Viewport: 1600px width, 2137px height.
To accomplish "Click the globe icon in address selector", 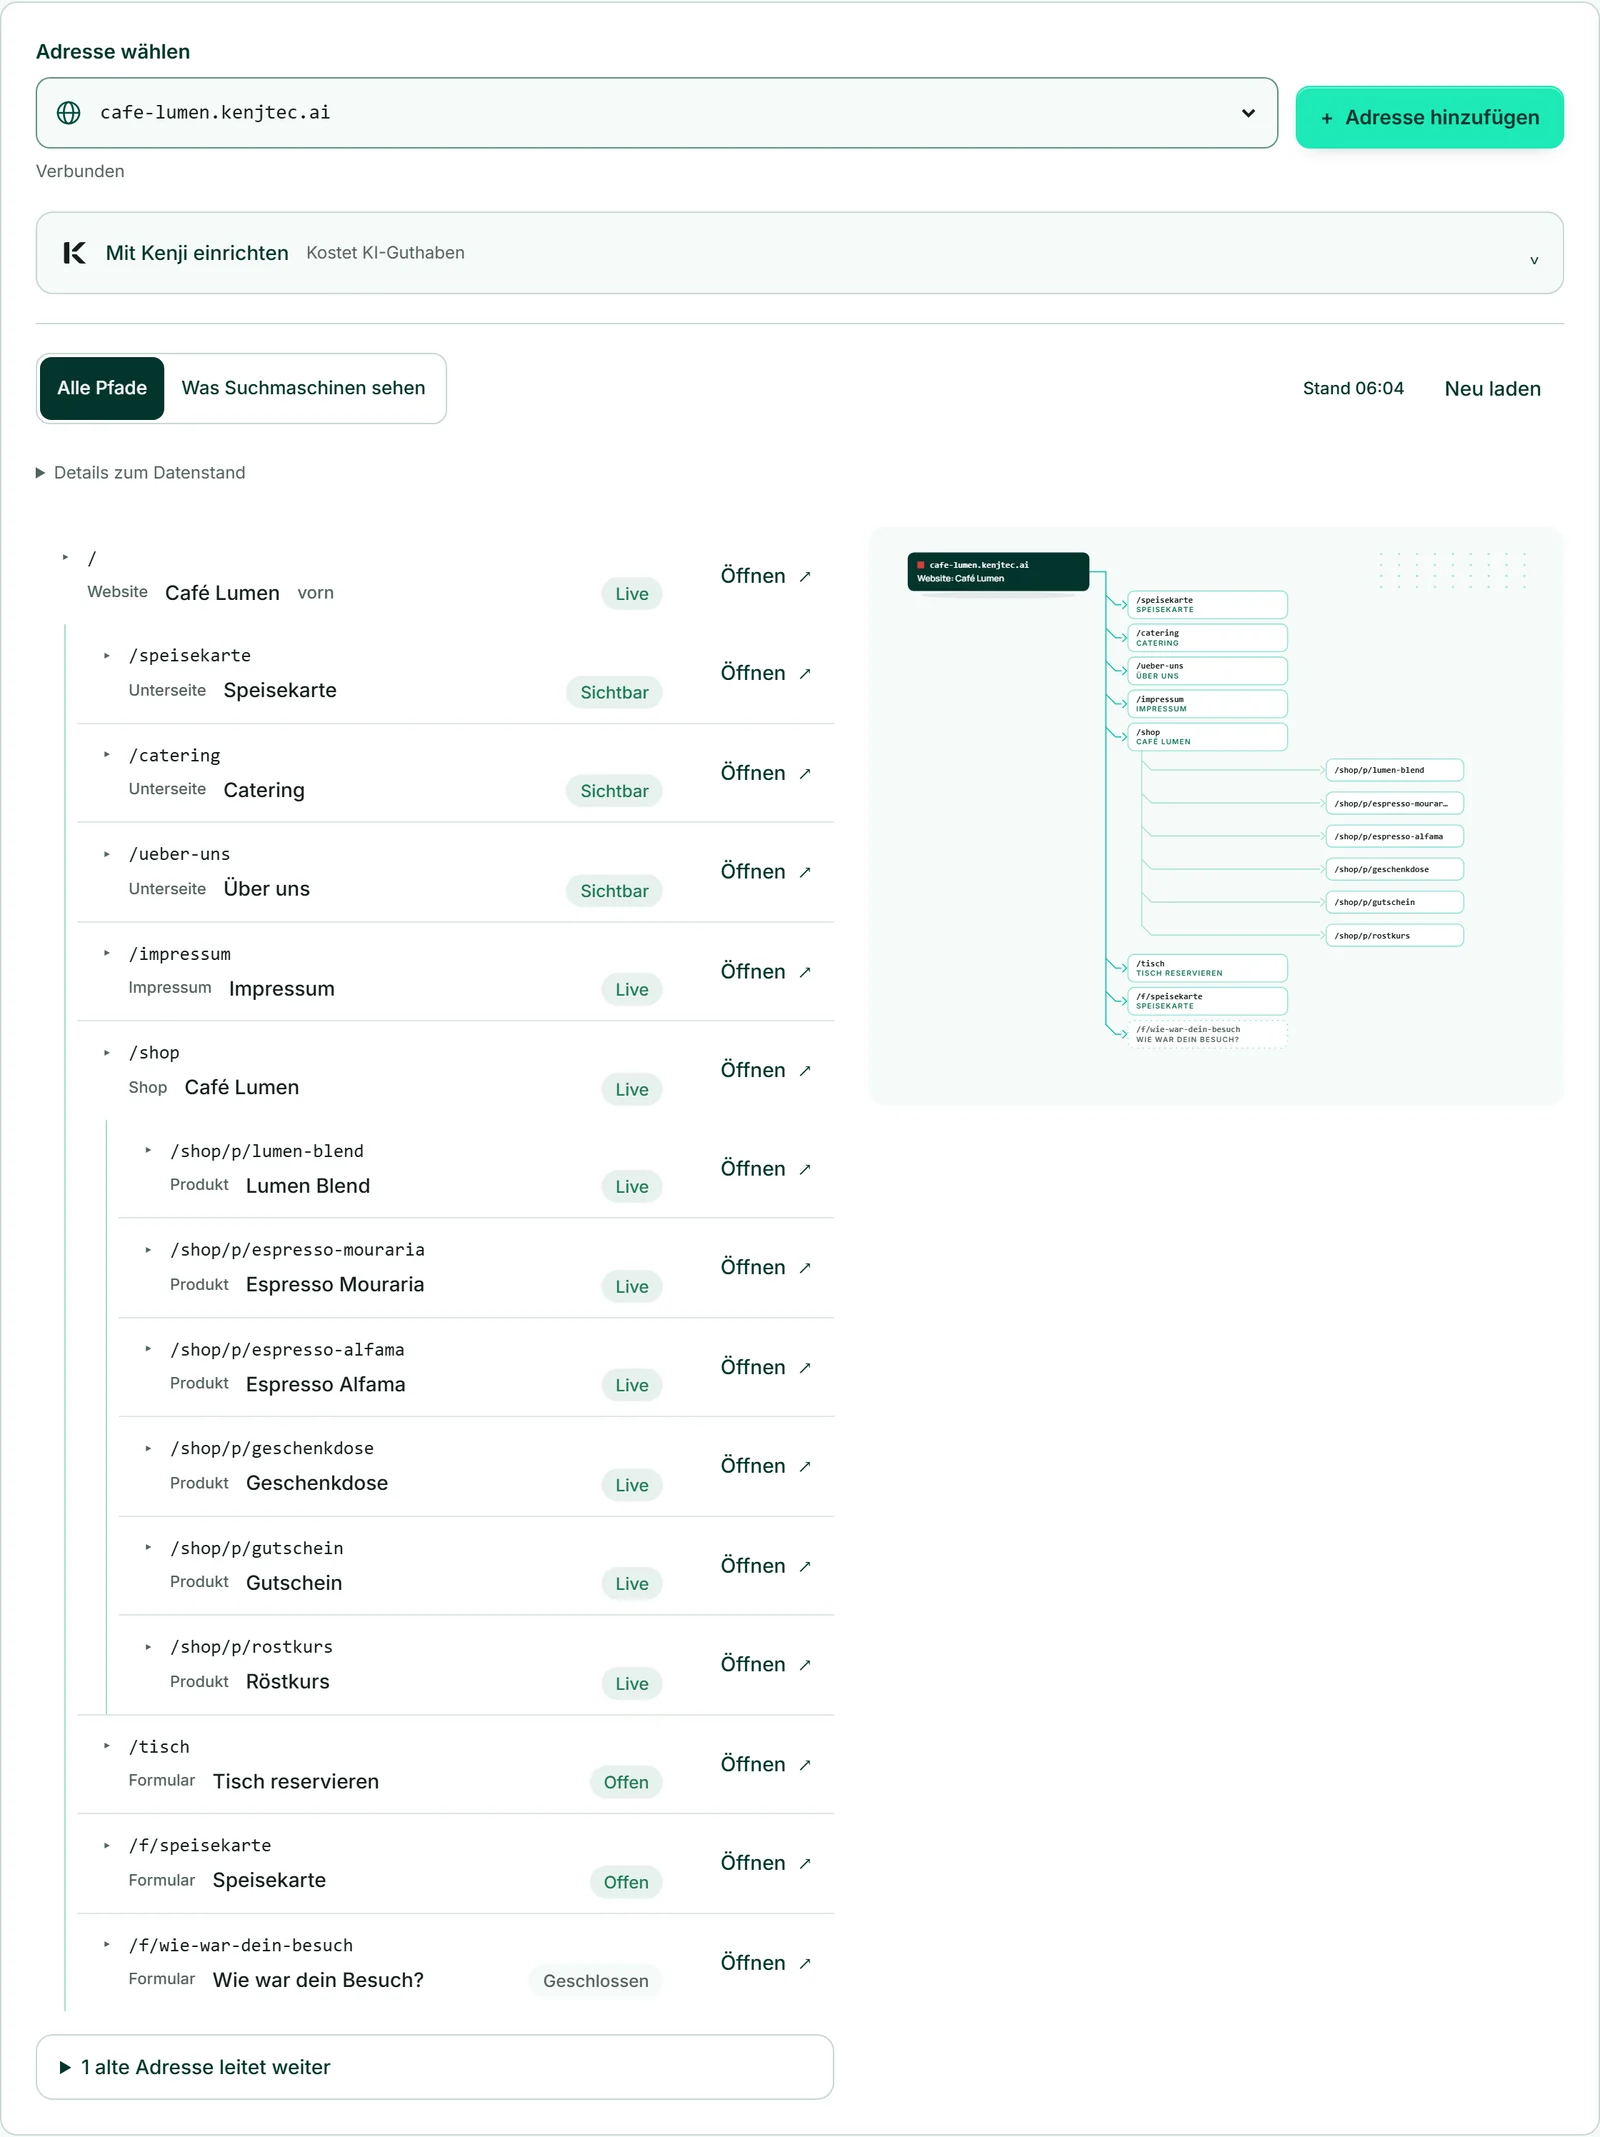I will point(69,113).
